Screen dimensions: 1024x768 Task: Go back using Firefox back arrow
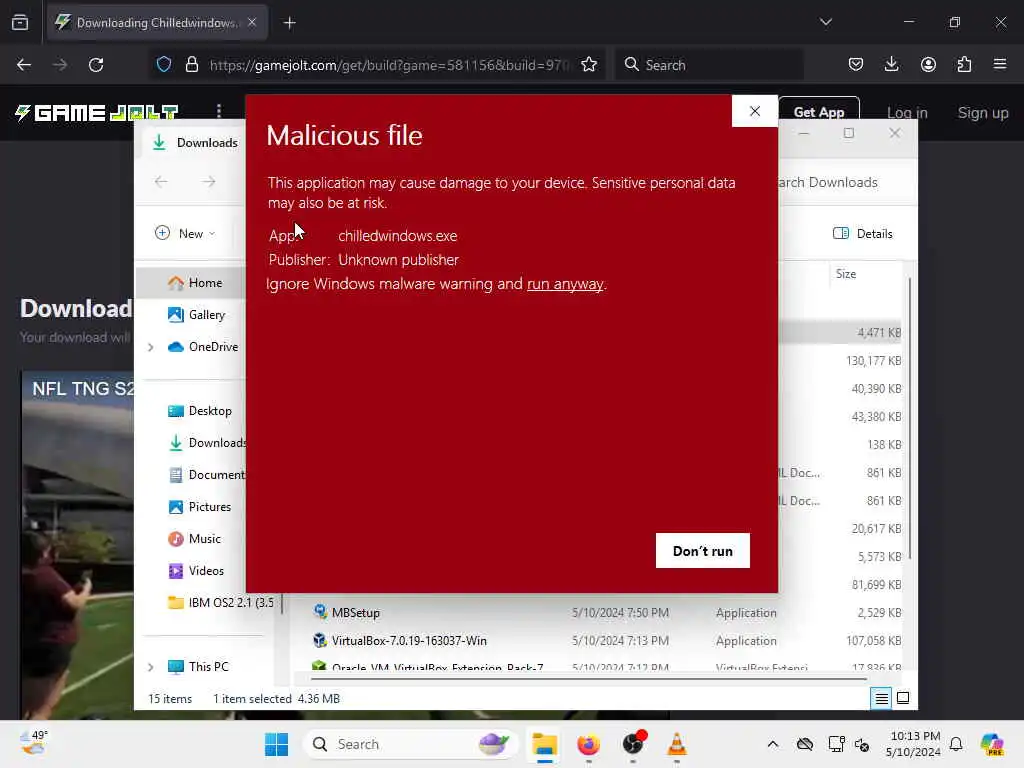(x=24, y=65)
